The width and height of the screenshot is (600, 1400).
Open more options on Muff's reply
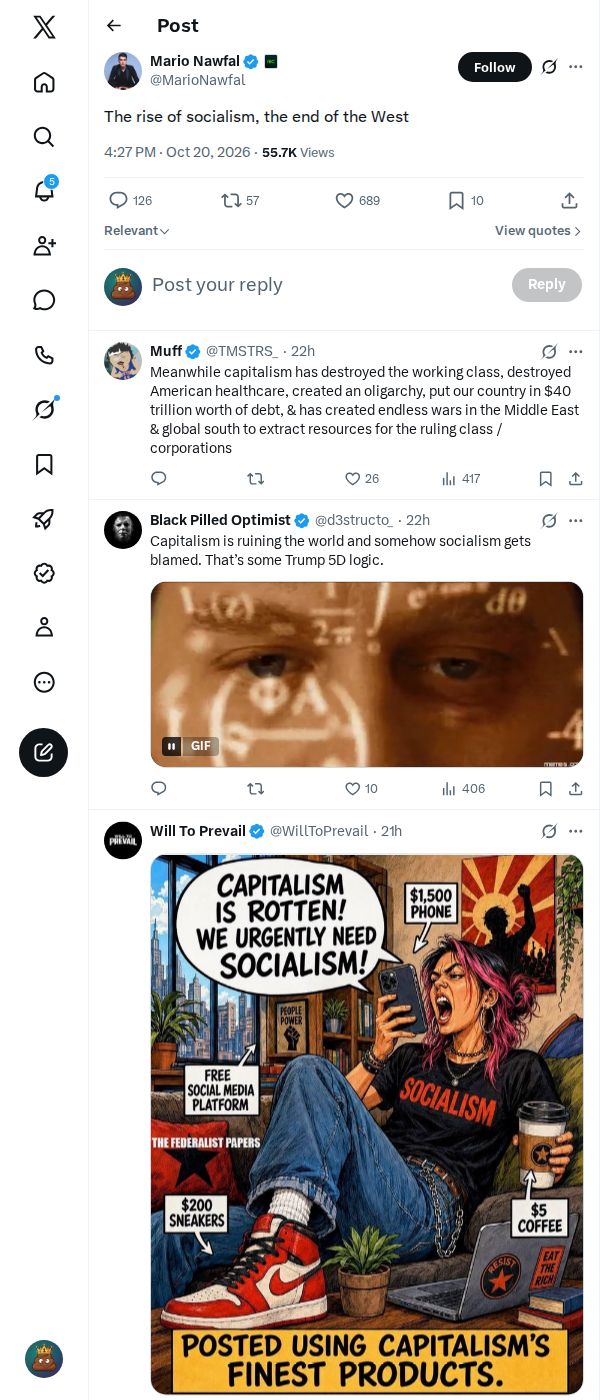pyautogui.click(x=575, y=351)
